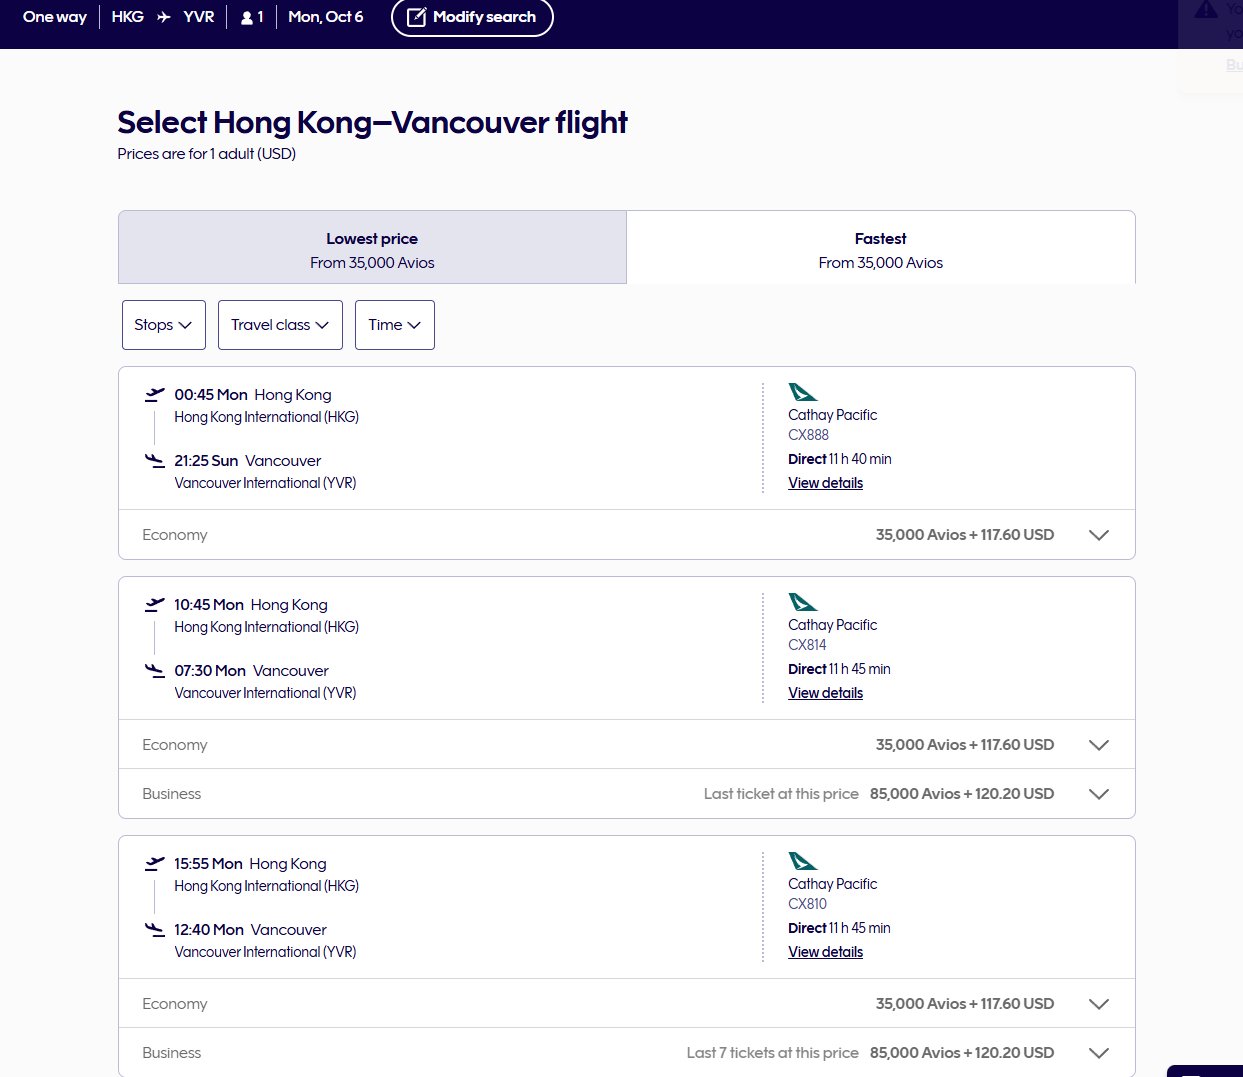
Task: Click the Modify search button
Action: coord(472,17)
